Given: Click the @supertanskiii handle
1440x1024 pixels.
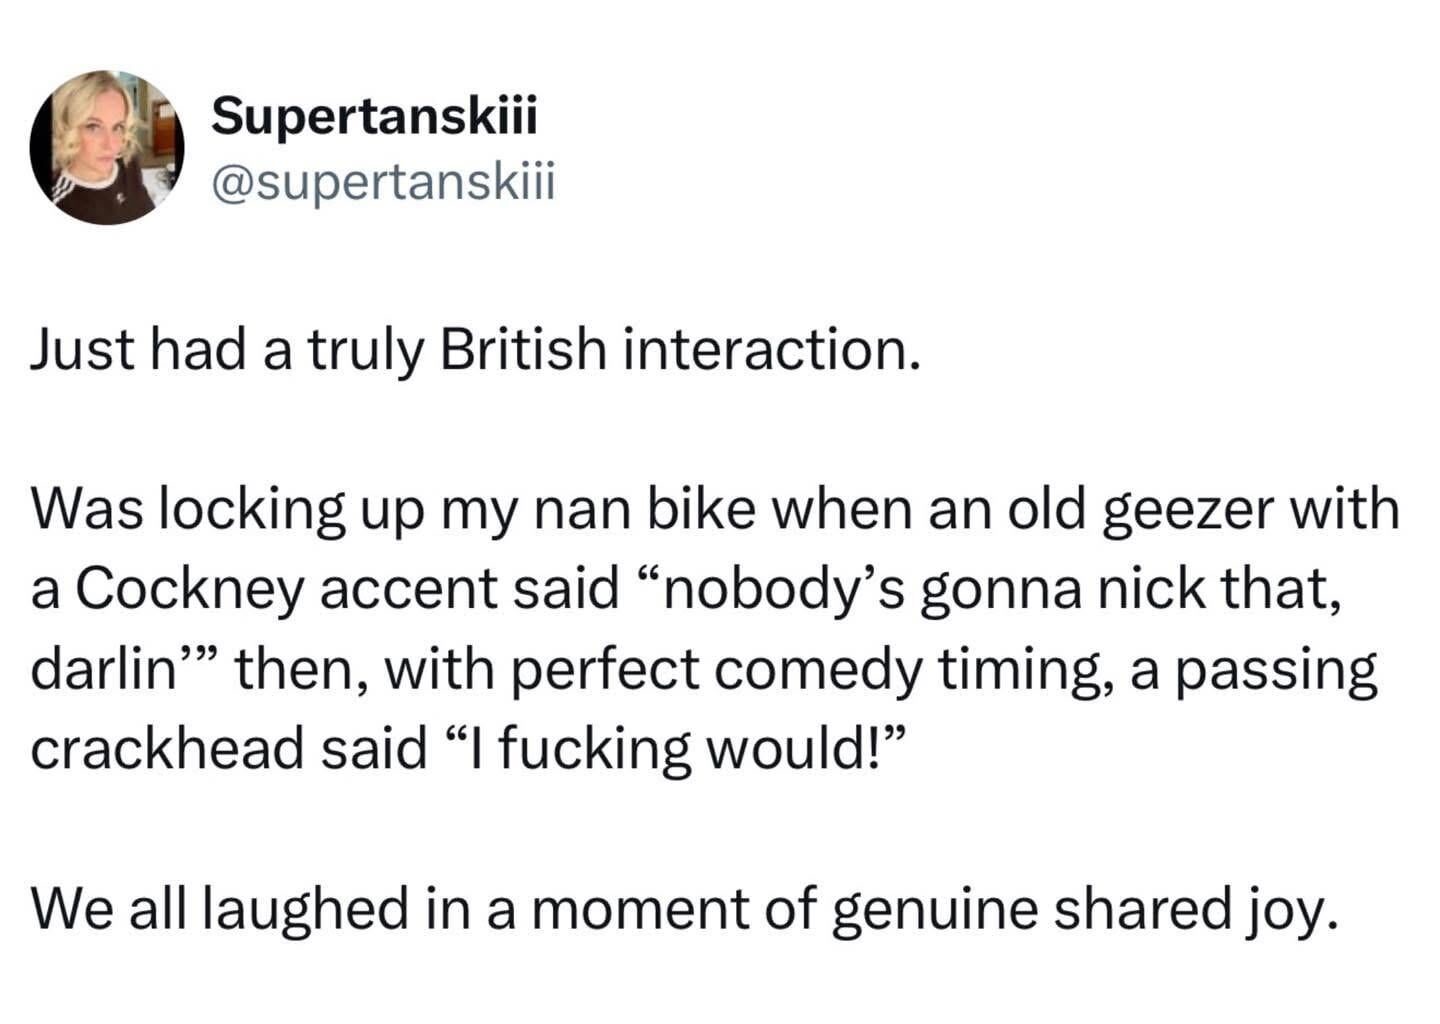Looking at the screenshot, I should (382, 183).
